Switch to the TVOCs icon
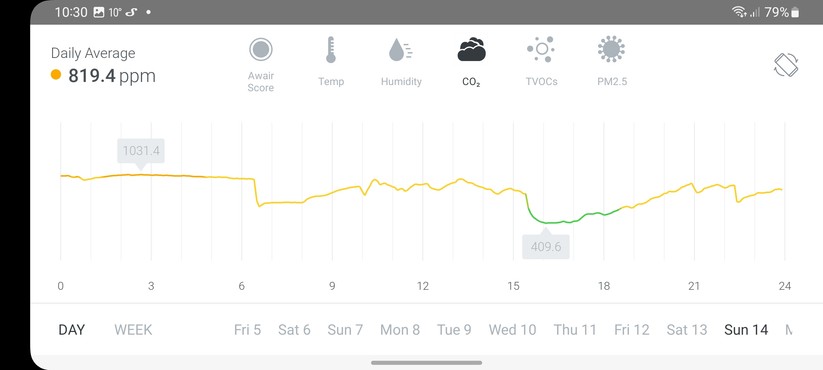Image resolution: width=823 pixels, height=370 pixels. point(541,49)
